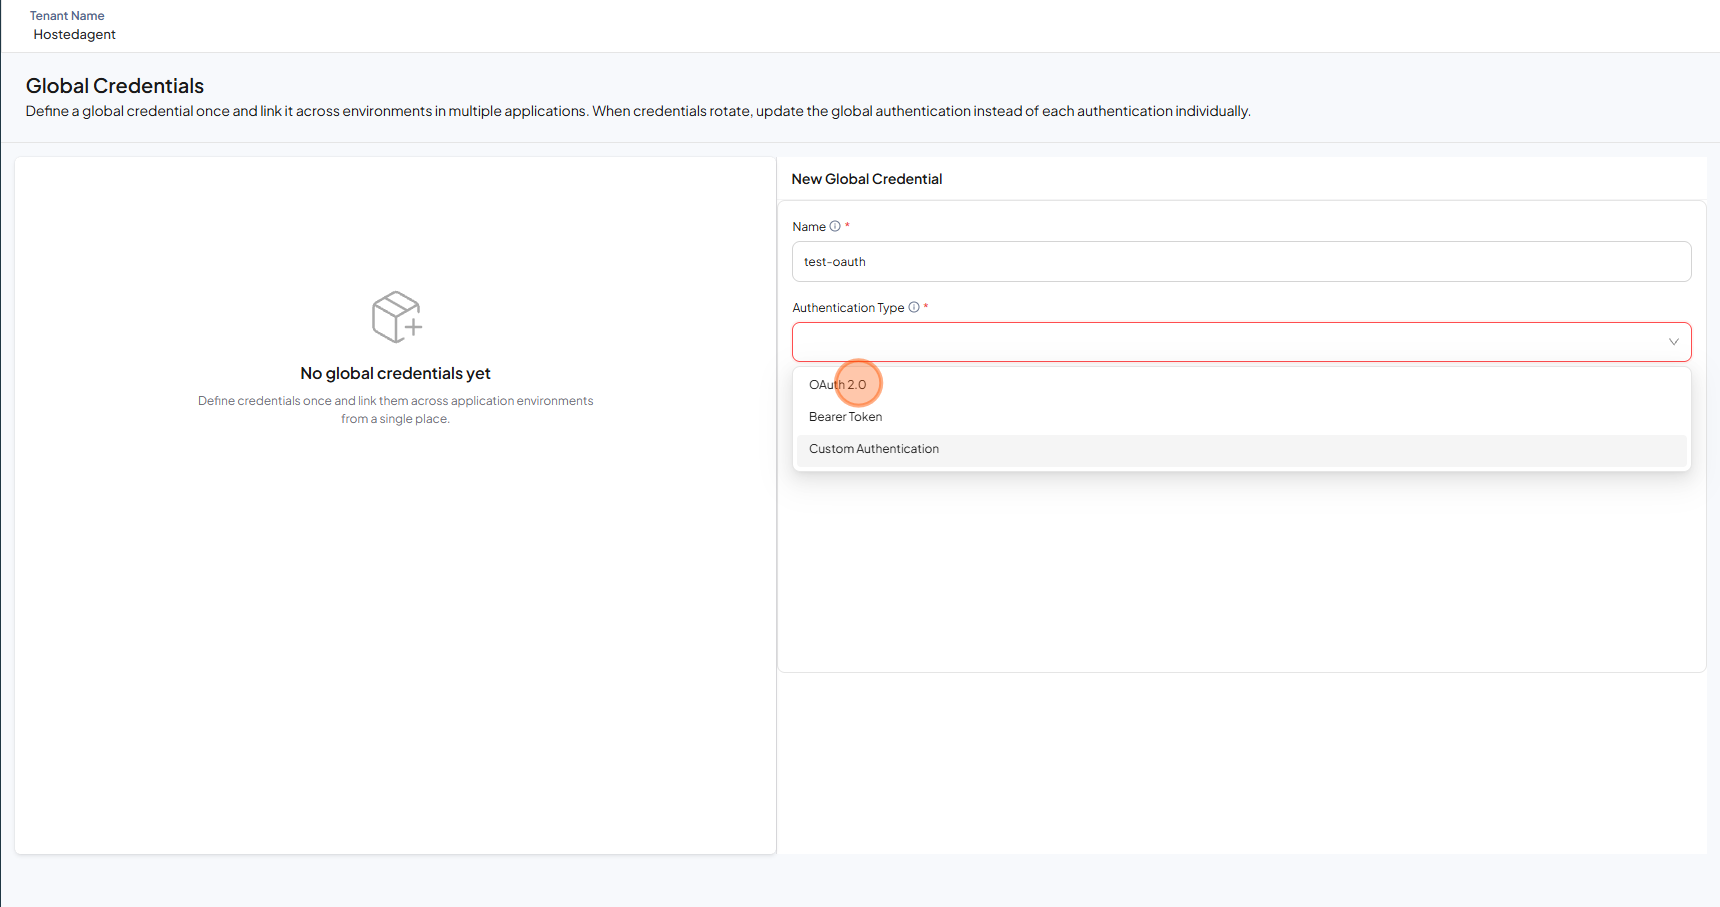Click the 'Define credentials once' empty-state description

[396, 410]
